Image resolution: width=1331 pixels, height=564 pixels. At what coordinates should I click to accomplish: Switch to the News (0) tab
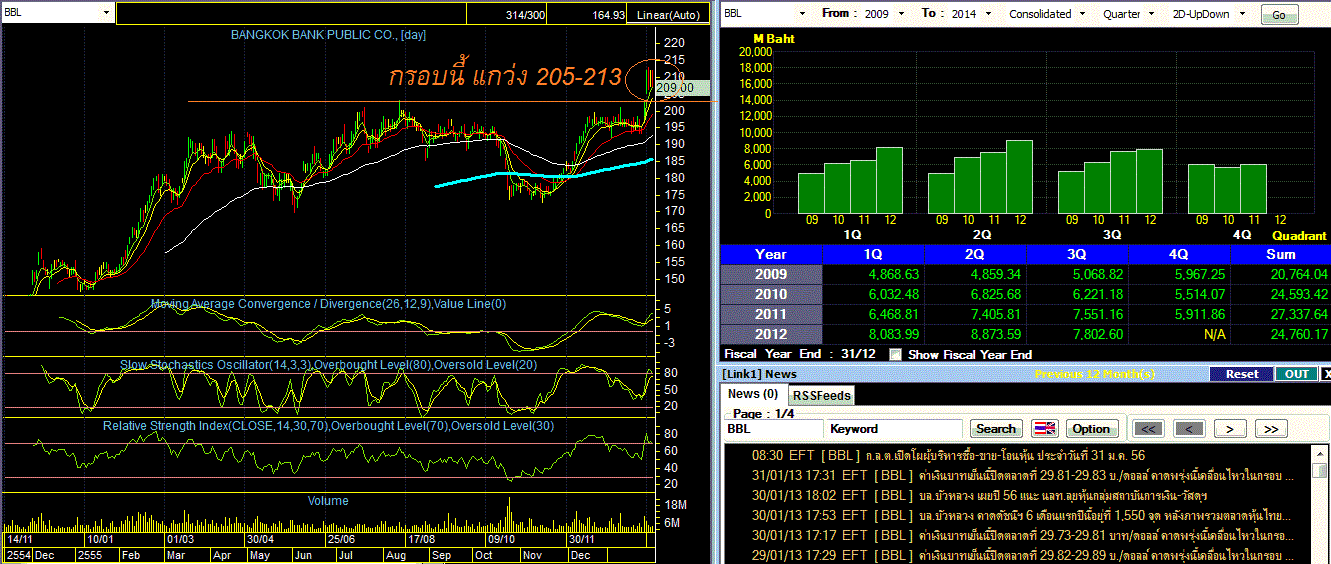coord(753,394)
